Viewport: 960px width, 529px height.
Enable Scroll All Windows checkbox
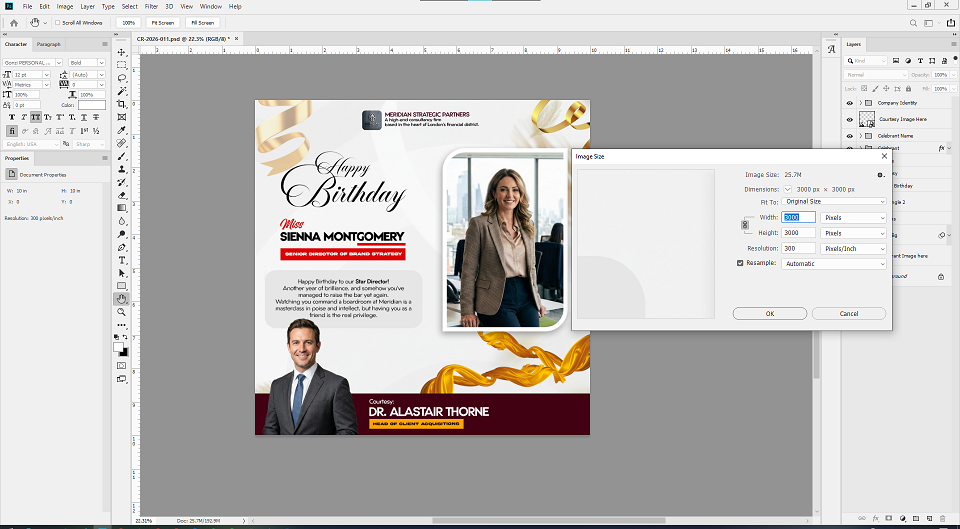(56, 22)
